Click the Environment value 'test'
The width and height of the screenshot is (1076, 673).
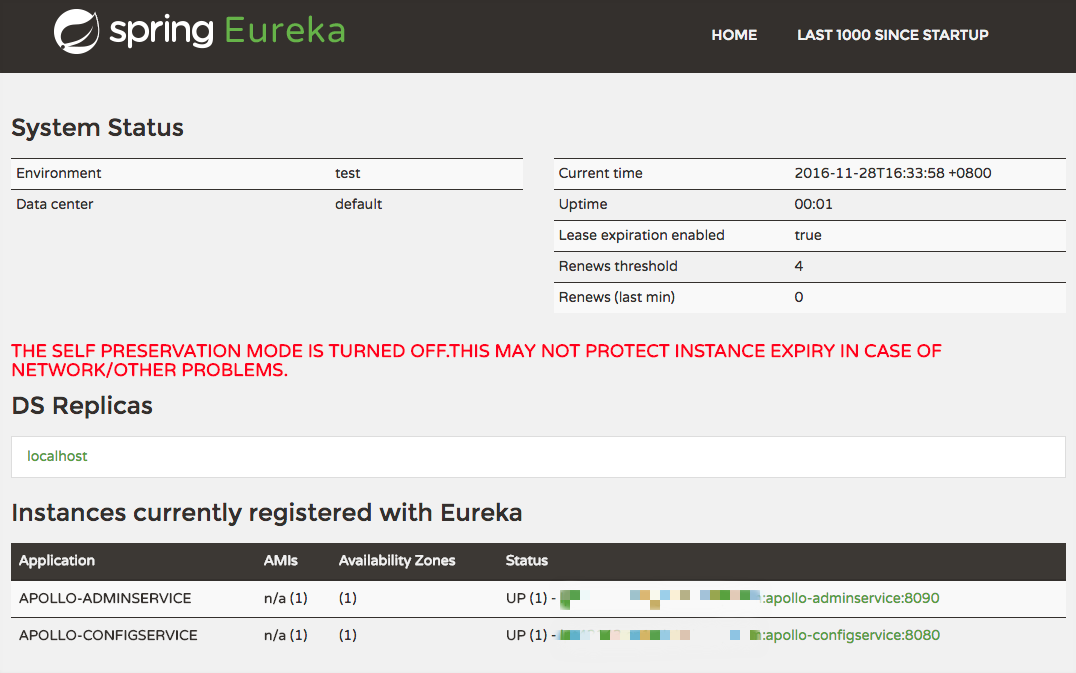347,173
